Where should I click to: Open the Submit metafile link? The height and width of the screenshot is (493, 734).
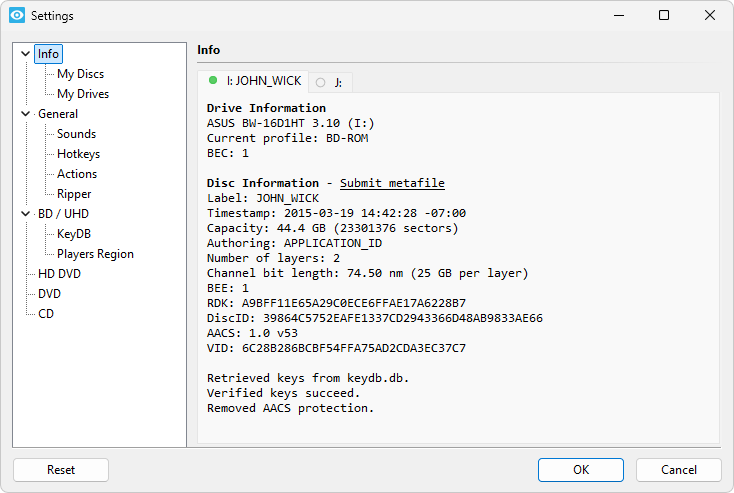(392, 183)
